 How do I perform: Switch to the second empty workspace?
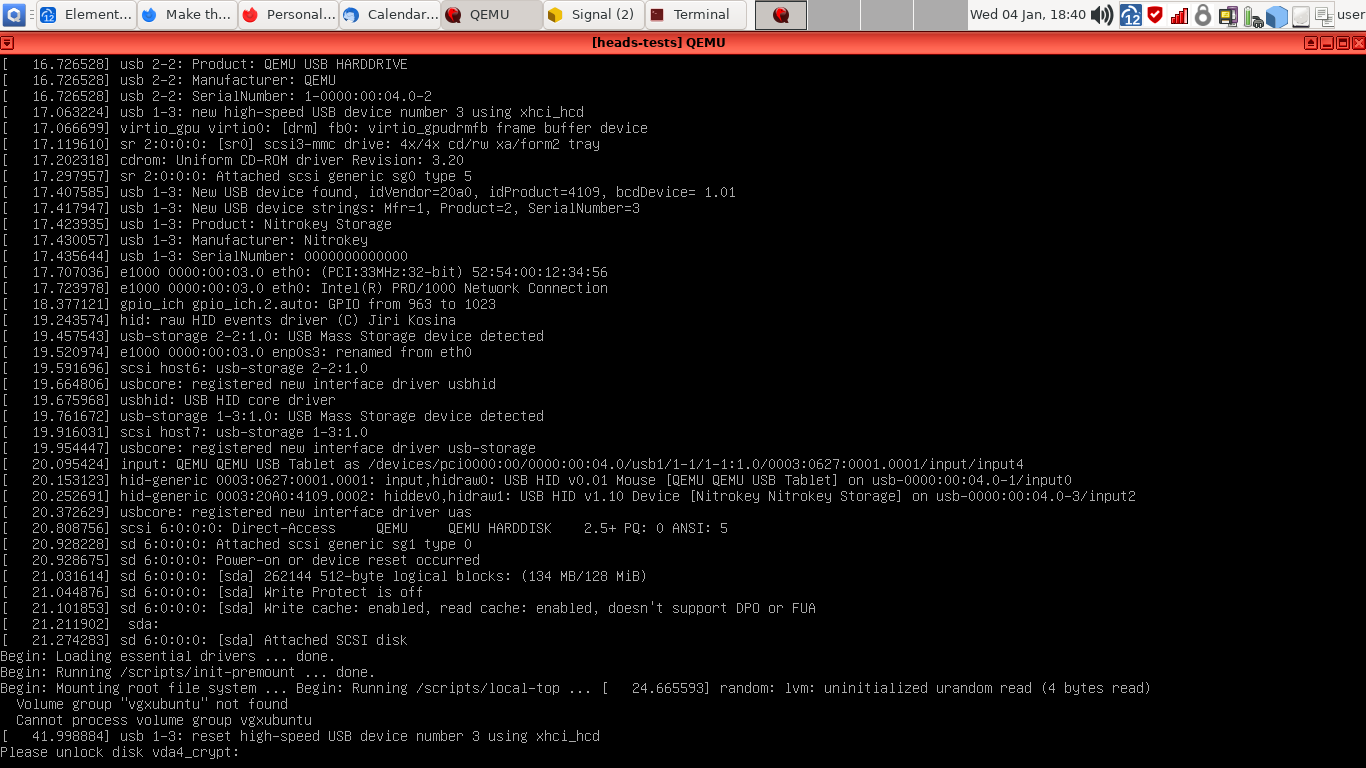click(x=834, y=15)
